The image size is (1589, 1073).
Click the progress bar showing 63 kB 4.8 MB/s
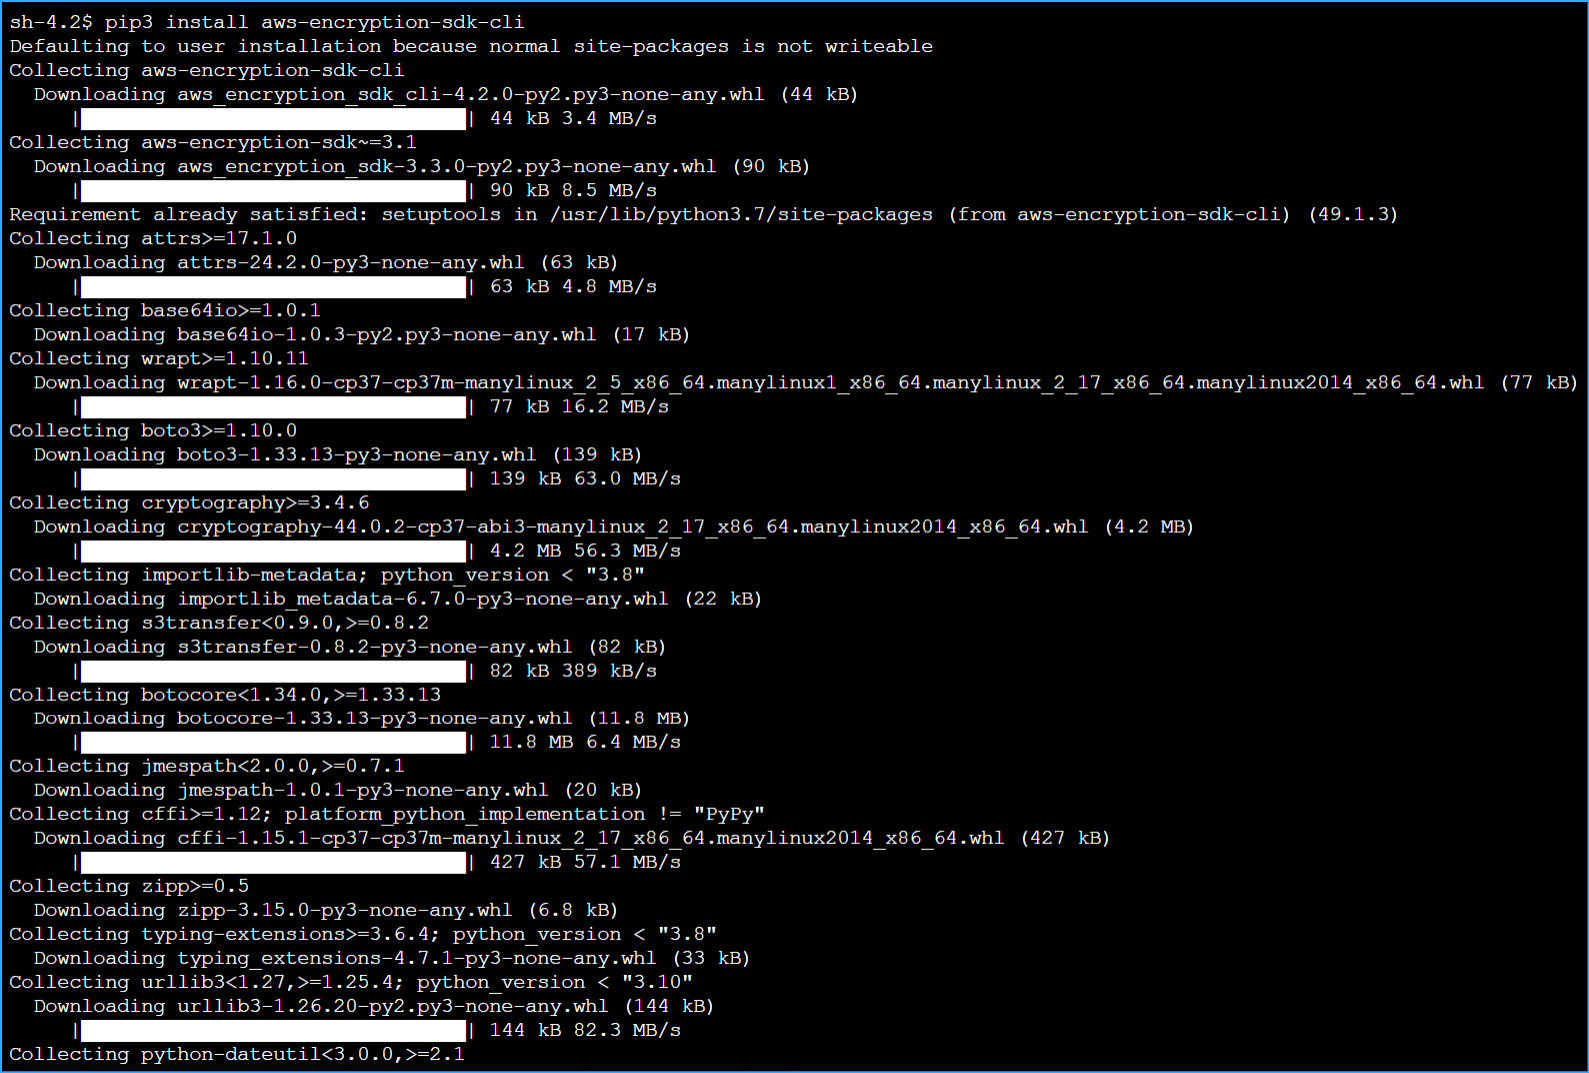(273, 287)
